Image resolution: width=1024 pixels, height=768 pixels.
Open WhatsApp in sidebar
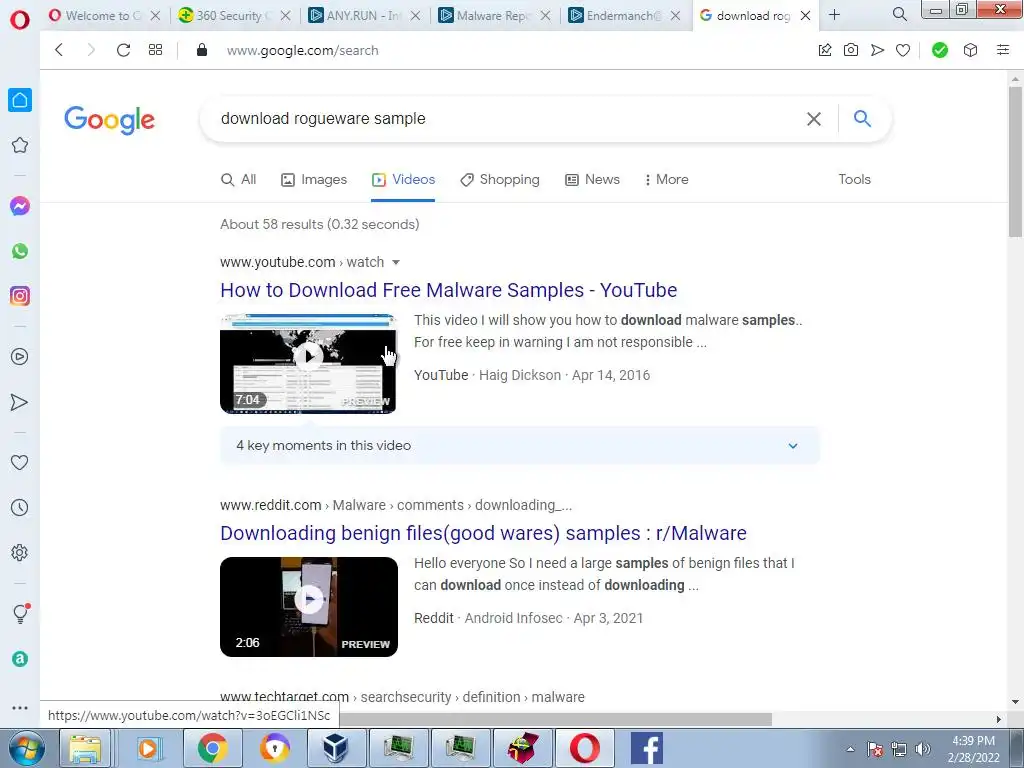(20, 251)
